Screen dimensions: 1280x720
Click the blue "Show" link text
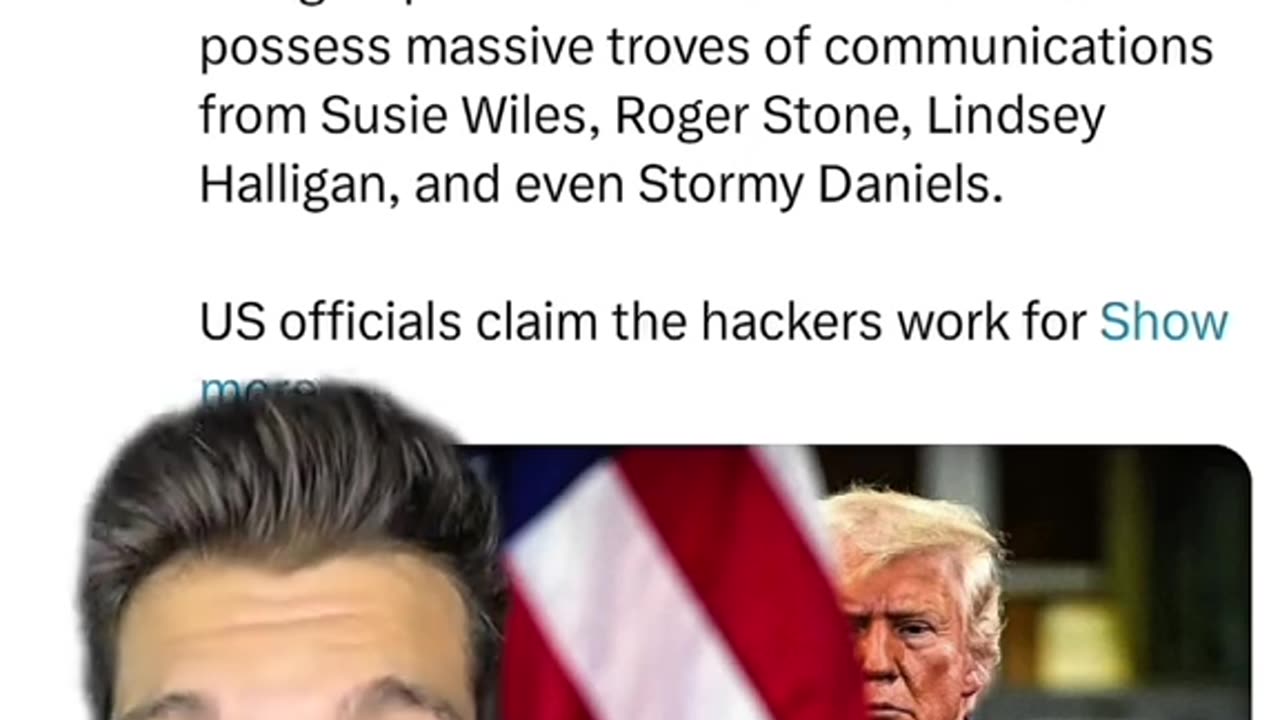1164,322
